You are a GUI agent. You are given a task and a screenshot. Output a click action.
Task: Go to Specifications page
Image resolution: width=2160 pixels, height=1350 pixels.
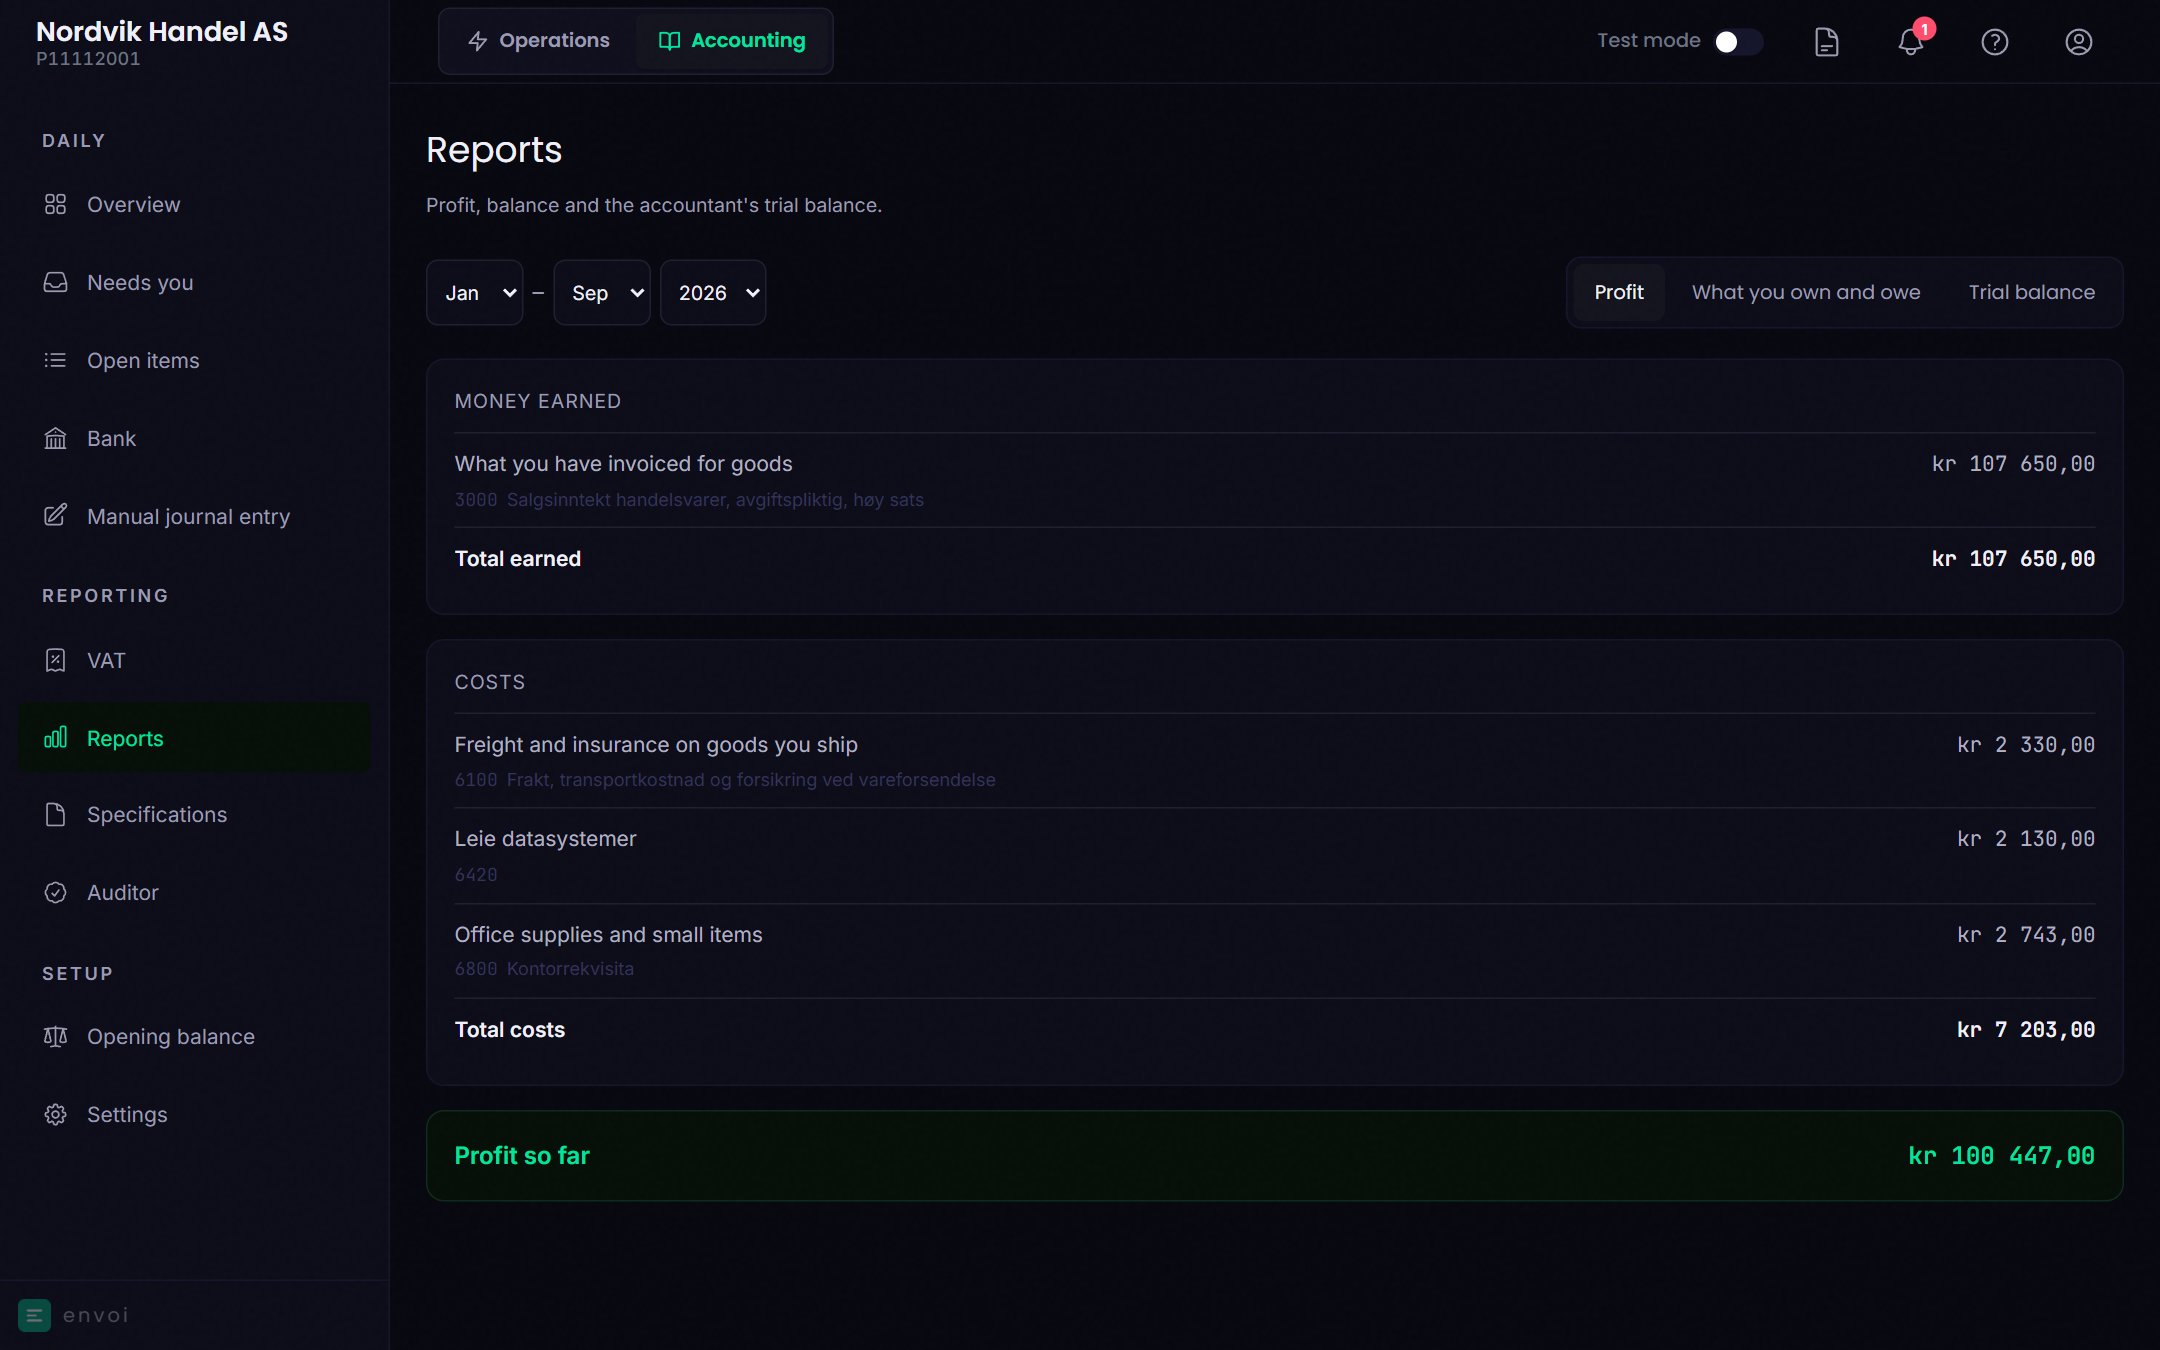click(x=194, y=814)
